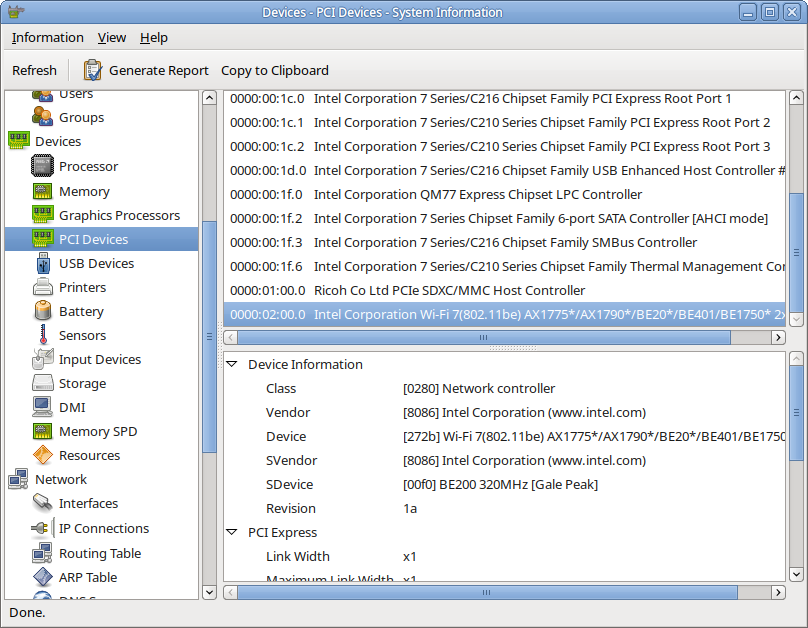The height and width of the screenshot is (628, 808).
Task: Select the Sensors thermometer icon
Action: pyautogui.click(x=43, y=335)
